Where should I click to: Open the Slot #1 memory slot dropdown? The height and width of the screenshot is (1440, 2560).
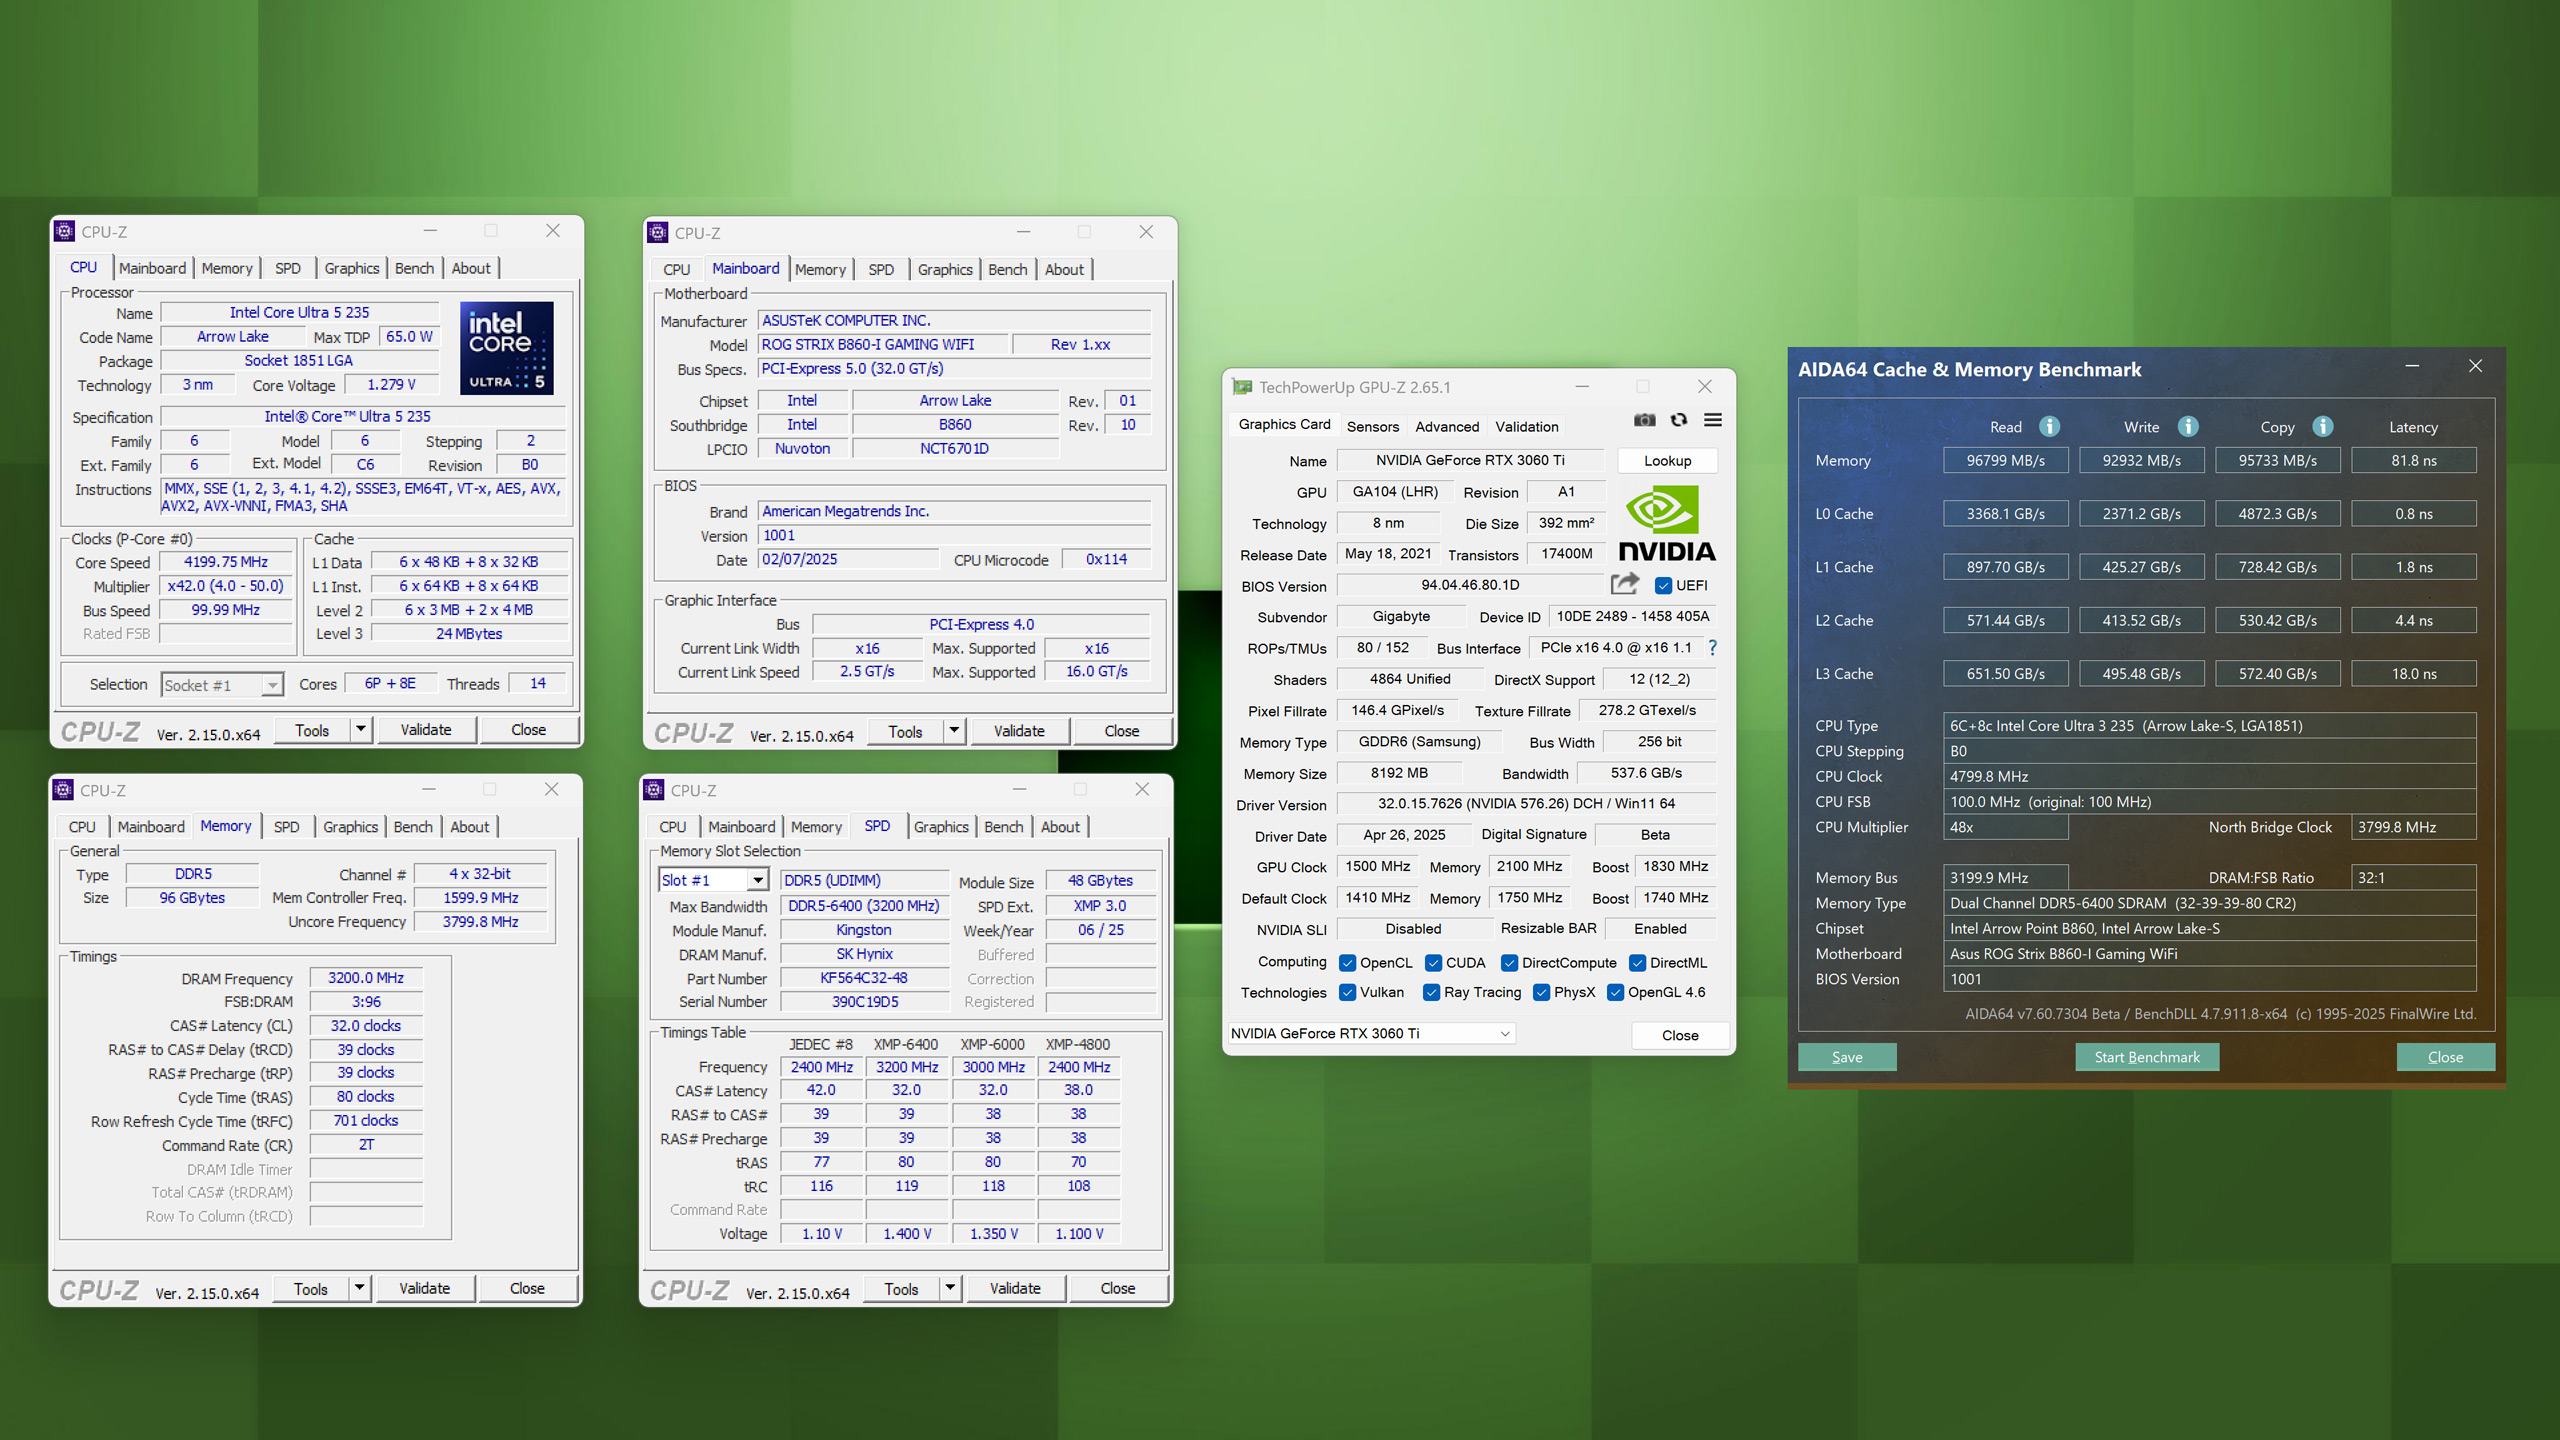[x=713, y=880]
